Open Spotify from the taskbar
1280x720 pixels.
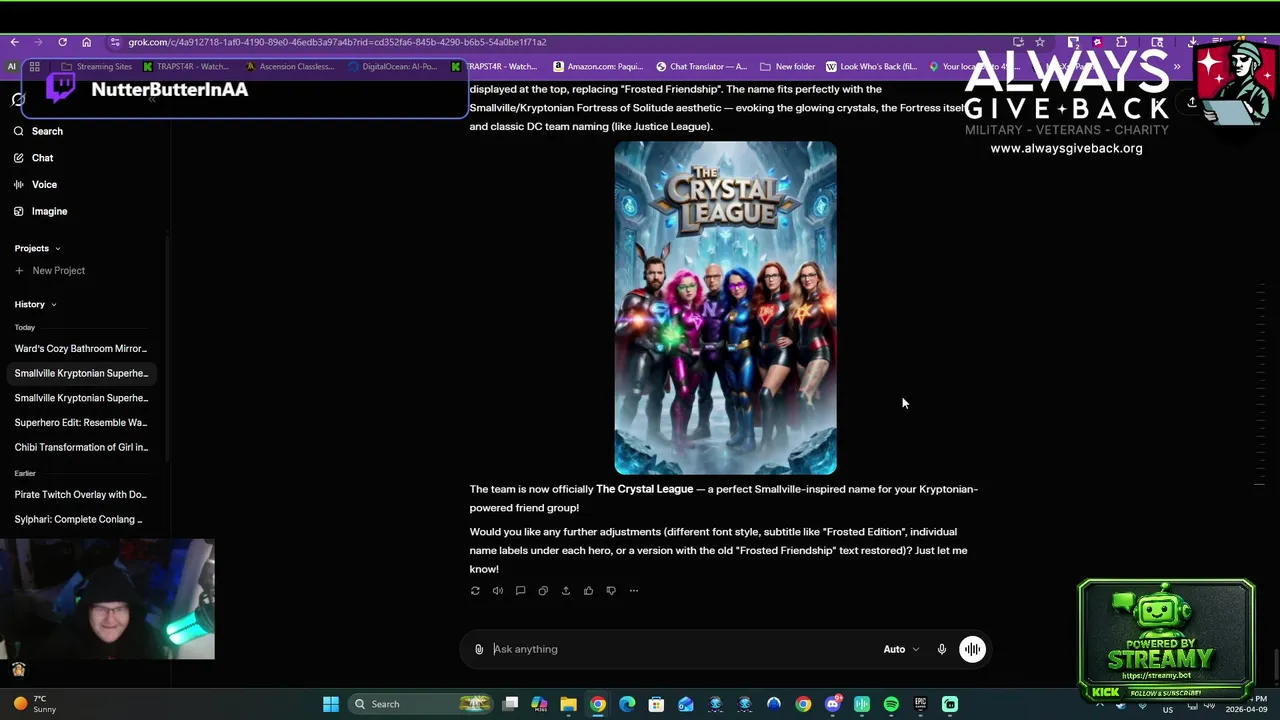point(891,704)
